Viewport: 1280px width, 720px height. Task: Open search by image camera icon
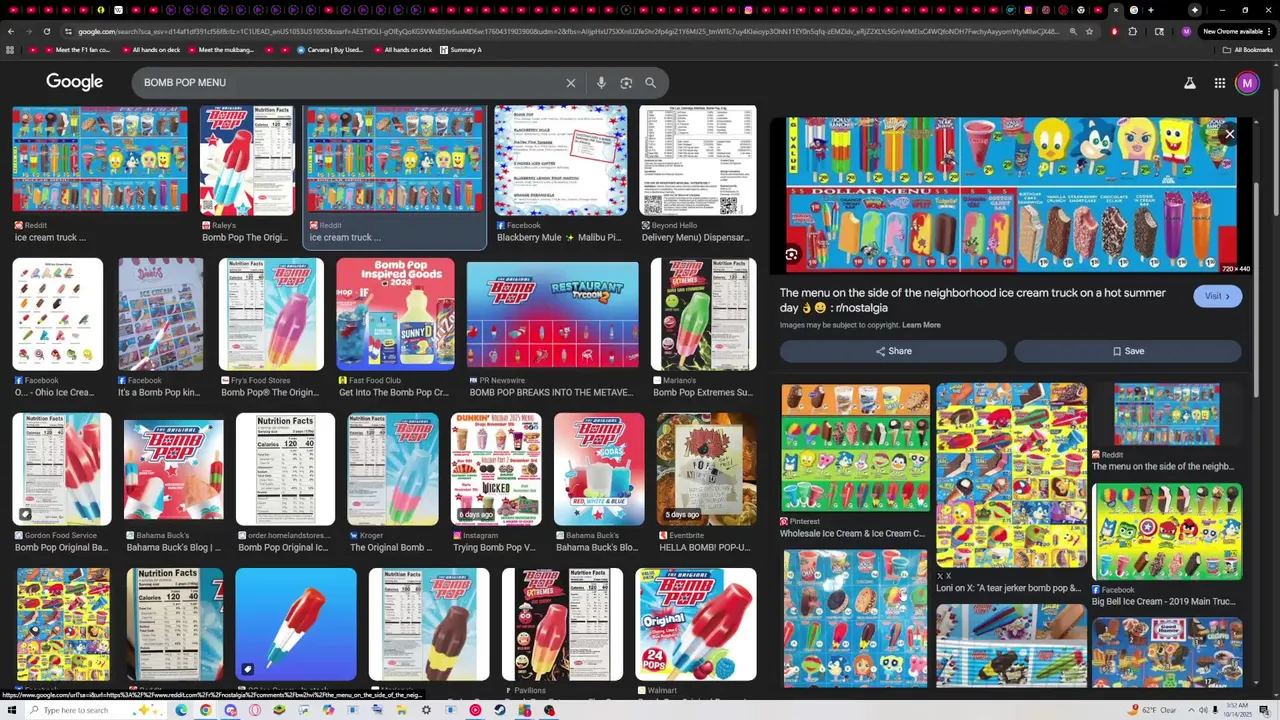tap(626, 83)
